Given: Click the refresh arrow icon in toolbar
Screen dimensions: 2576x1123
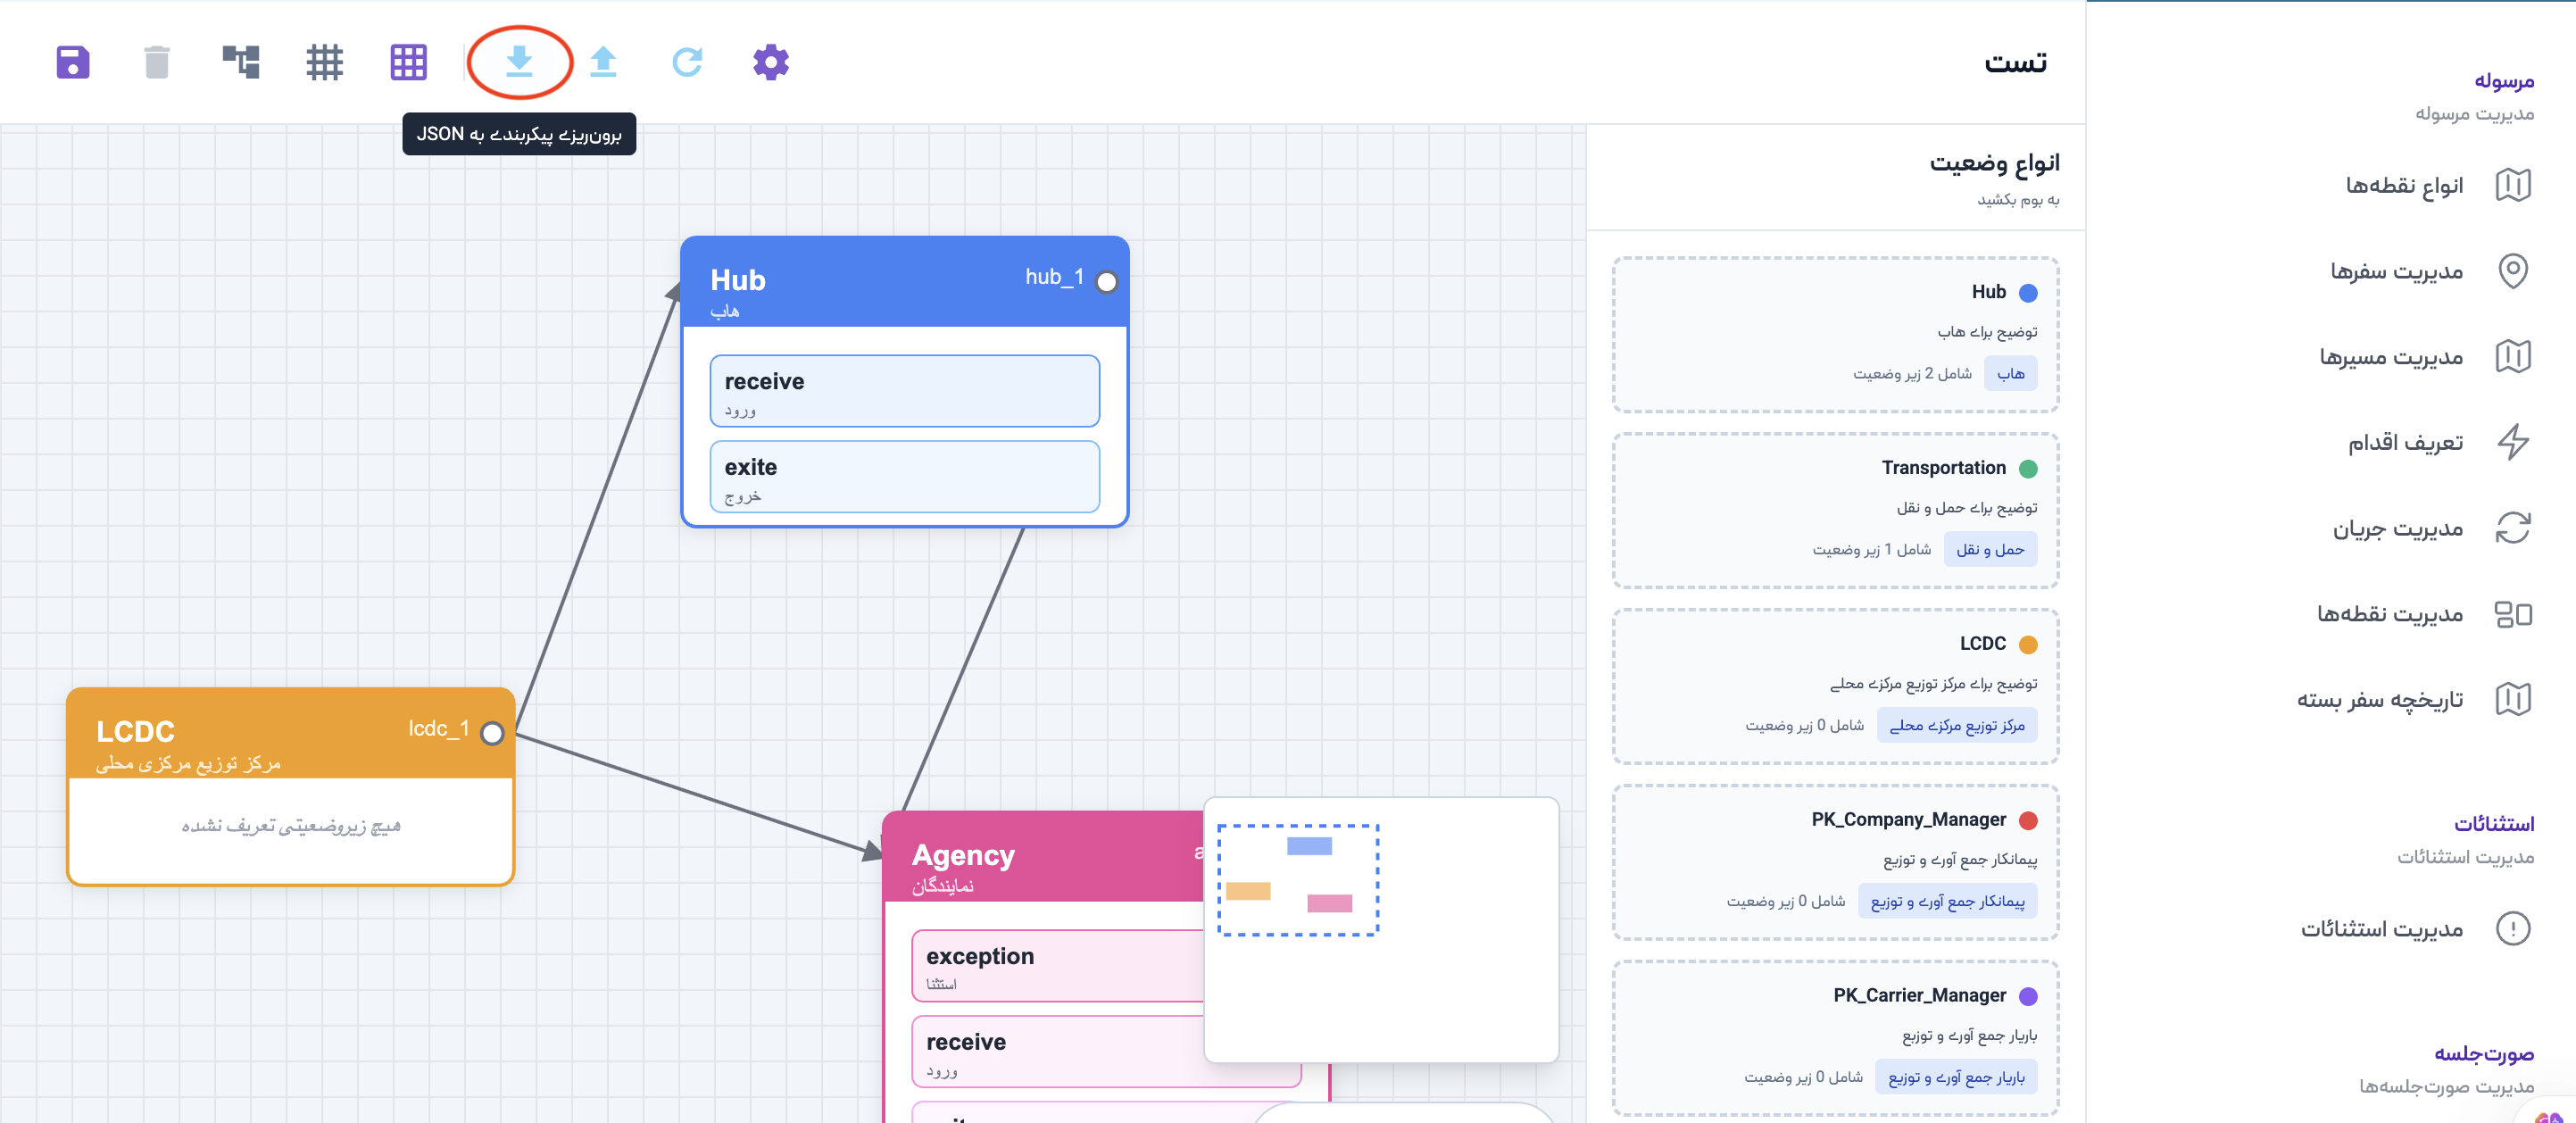Looking at the screenshot, I should click(687, 62).
